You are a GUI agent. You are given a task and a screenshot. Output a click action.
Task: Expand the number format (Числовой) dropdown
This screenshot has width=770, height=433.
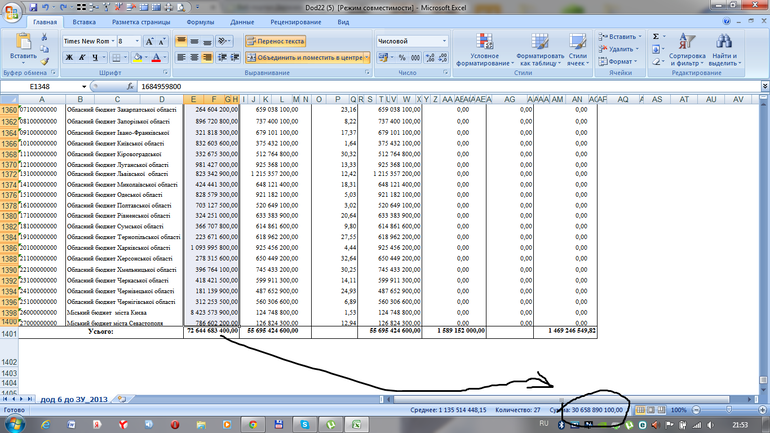click(x=443, y=41)
